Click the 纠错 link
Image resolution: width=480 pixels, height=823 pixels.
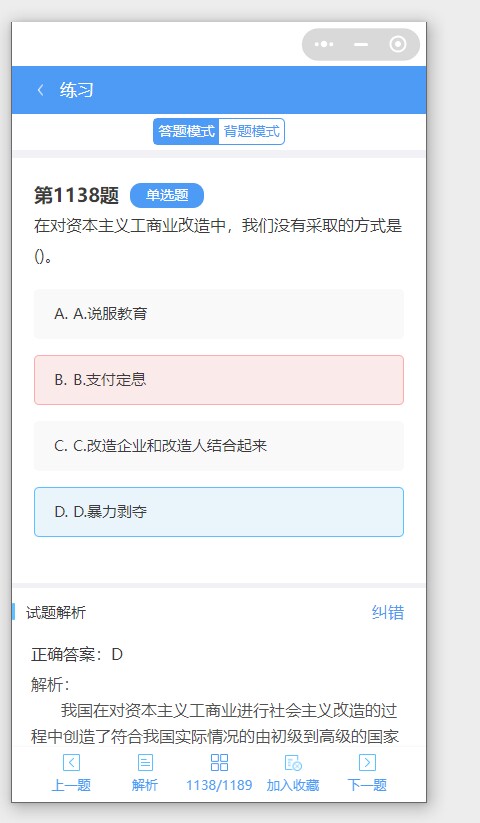point(388,613)
